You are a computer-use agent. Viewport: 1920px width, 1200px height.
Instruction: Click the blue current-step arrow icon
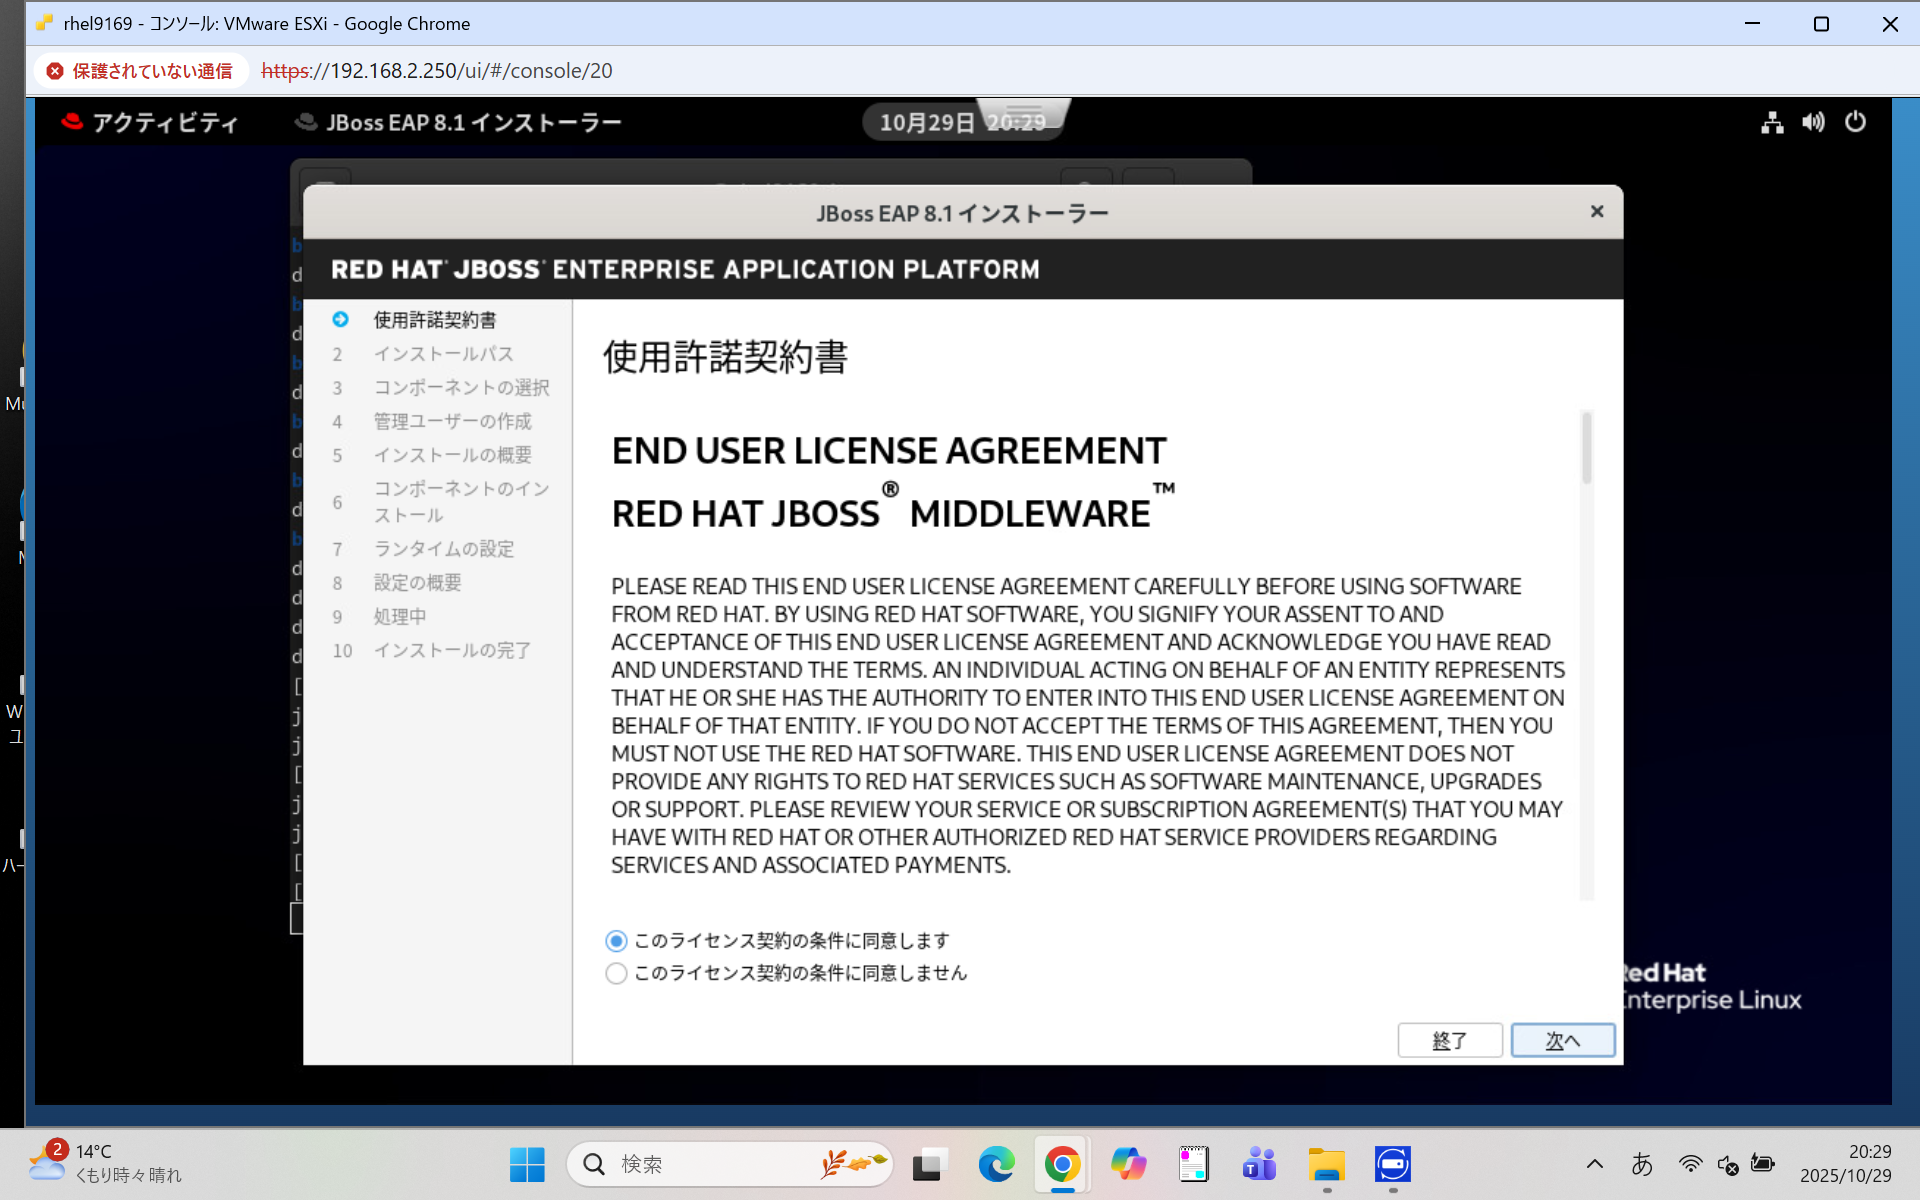(x=340, y=319)
